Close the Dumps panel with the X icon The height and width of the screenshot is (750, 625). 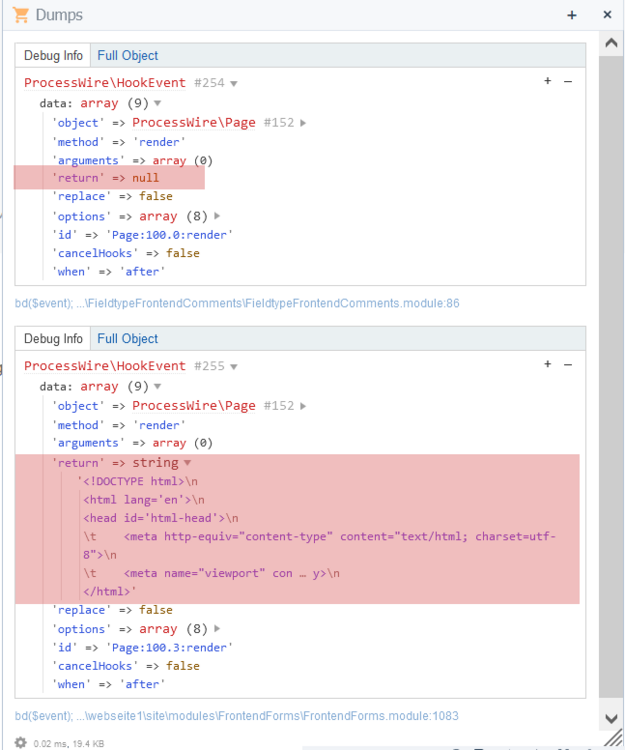coord(607,15)
